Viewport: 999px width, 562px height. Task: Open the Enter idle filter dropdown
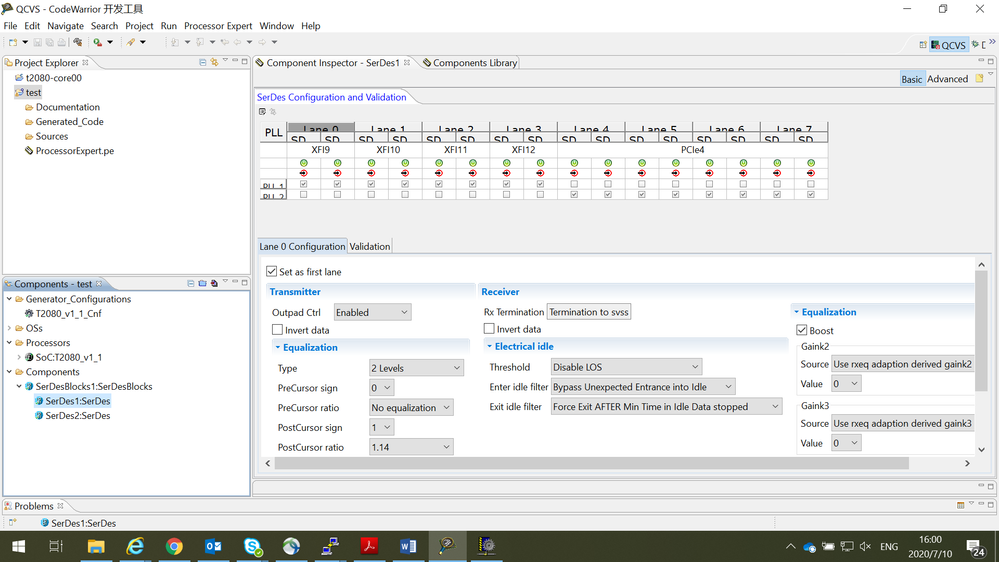pyautogui.click(x=643, y=387)
